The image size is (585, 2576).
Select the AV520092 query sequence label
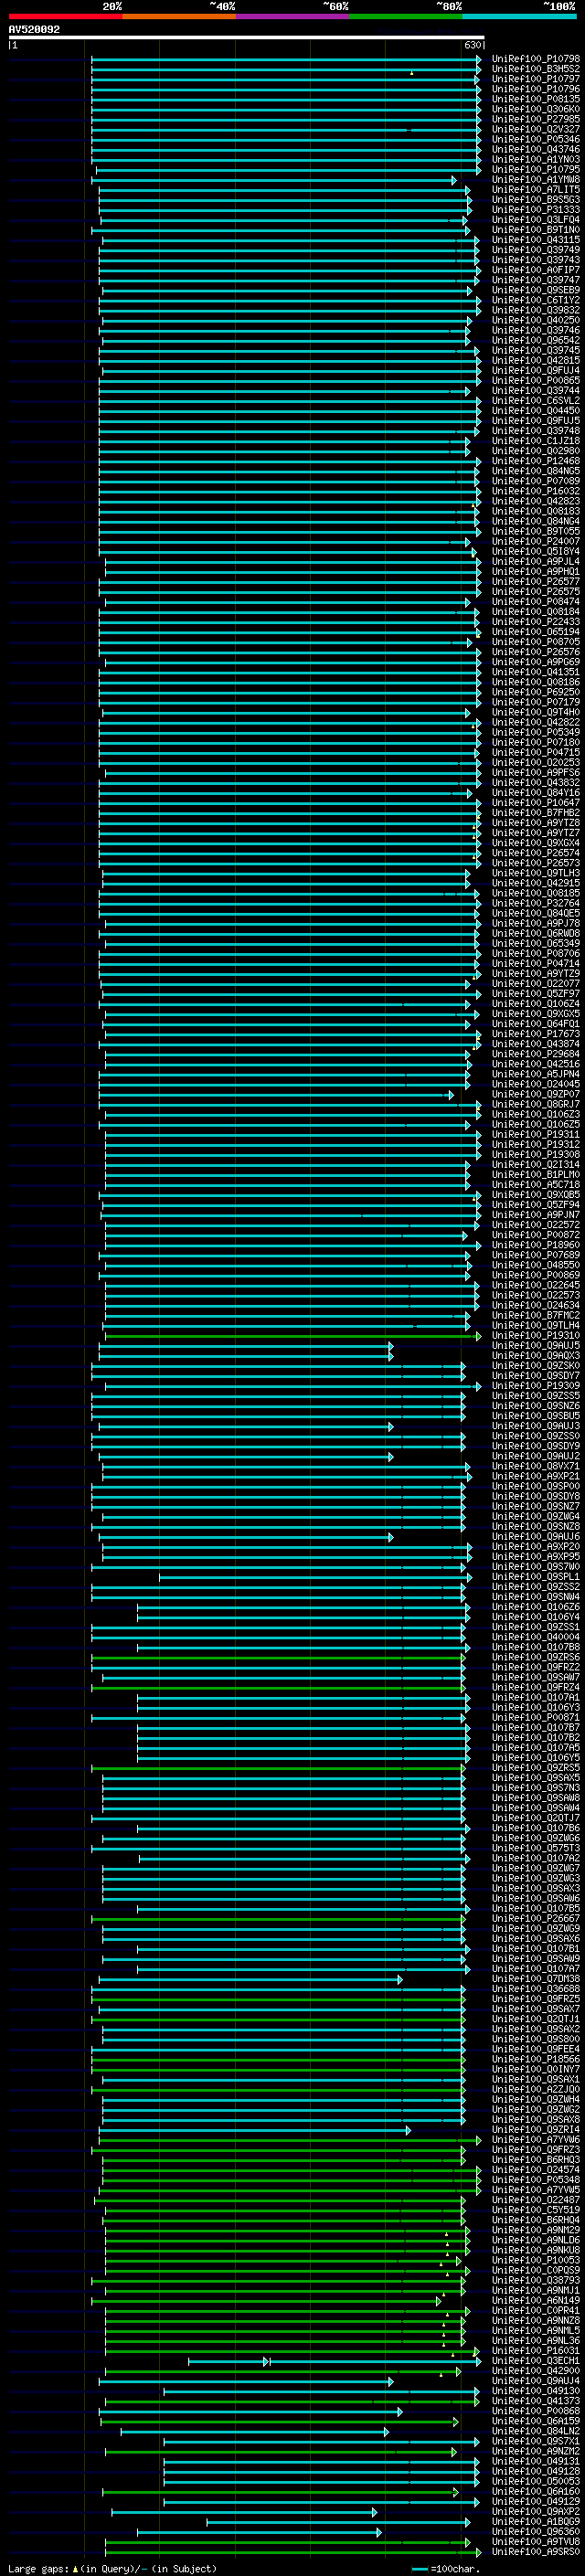click(x=34, y=30)
